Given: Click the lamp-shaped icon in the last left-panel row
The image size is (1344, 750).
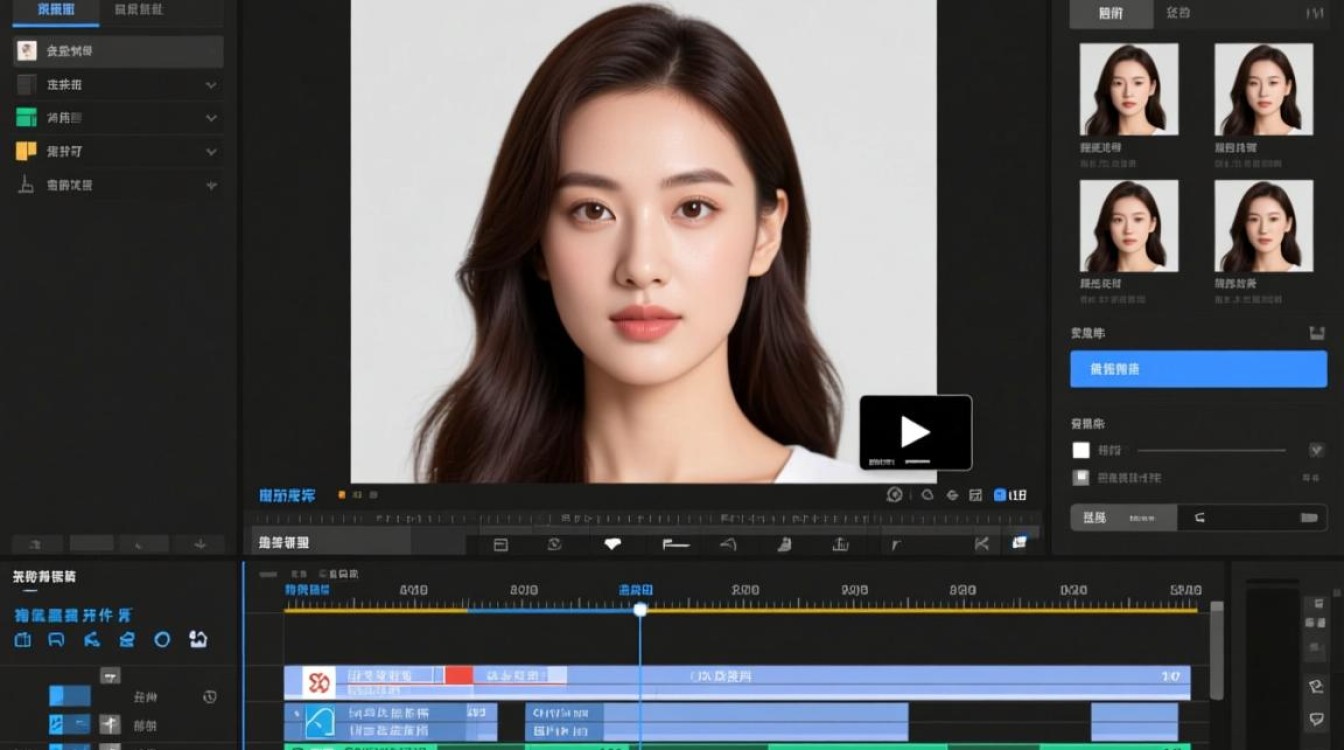Looking at the screenshot, I should [26, 185].
